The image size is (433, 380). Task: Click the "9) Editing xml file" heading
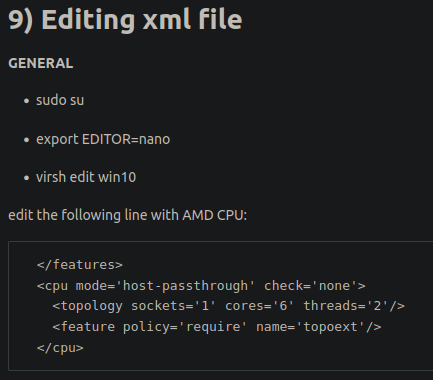125,20
